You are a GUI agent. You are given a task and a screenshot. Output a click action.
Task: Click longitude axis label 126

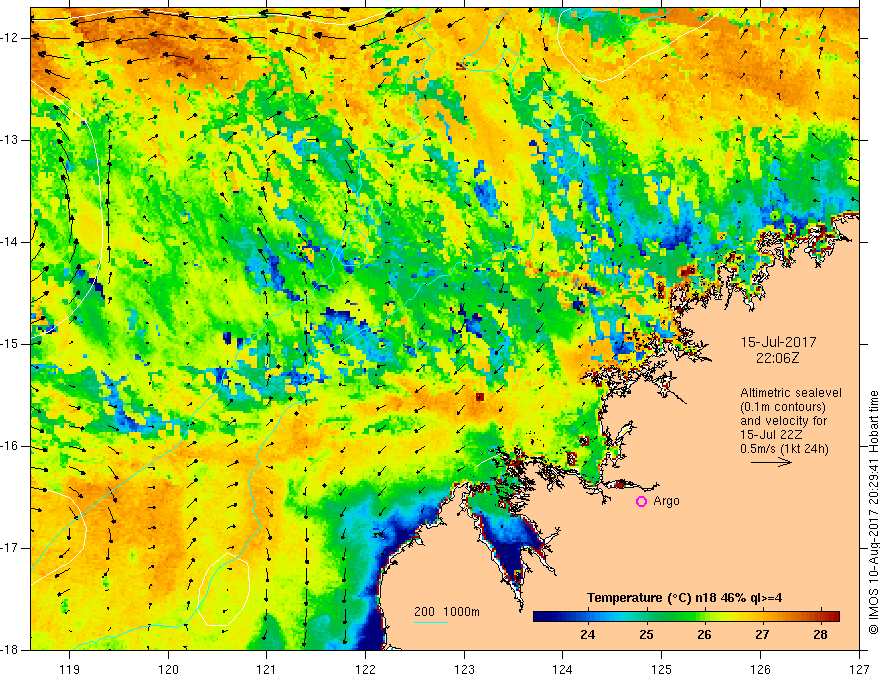[760, 669]
